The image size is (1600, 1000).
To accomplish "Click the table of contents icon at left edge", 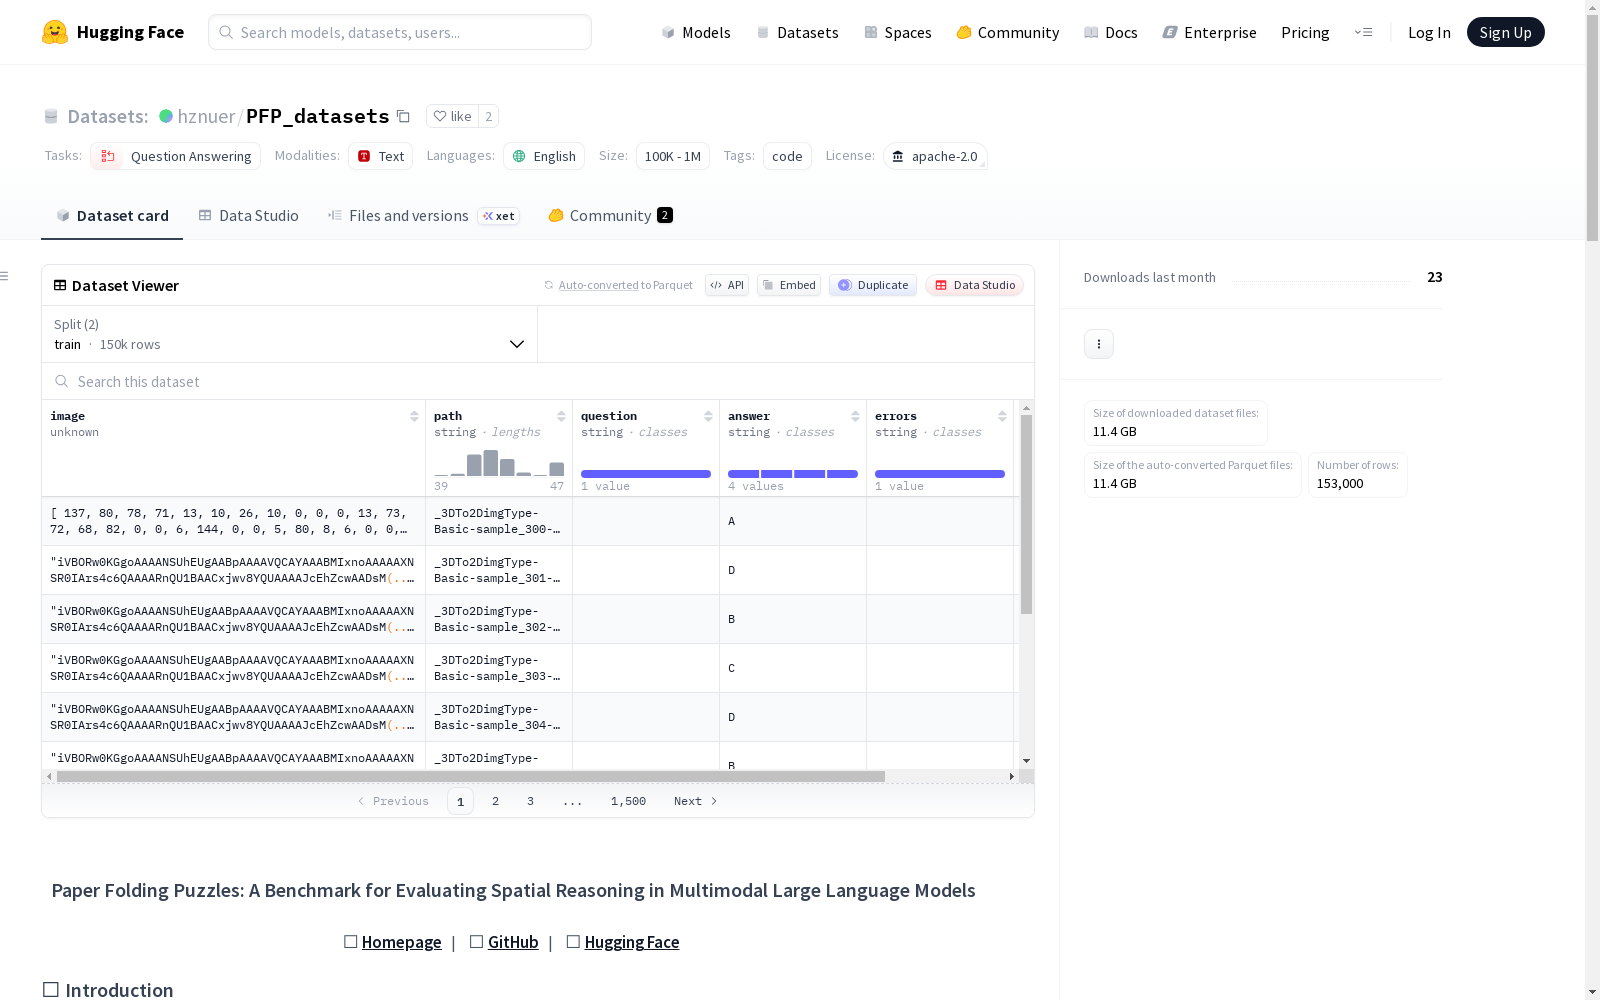I will click(x=5, y=276).
